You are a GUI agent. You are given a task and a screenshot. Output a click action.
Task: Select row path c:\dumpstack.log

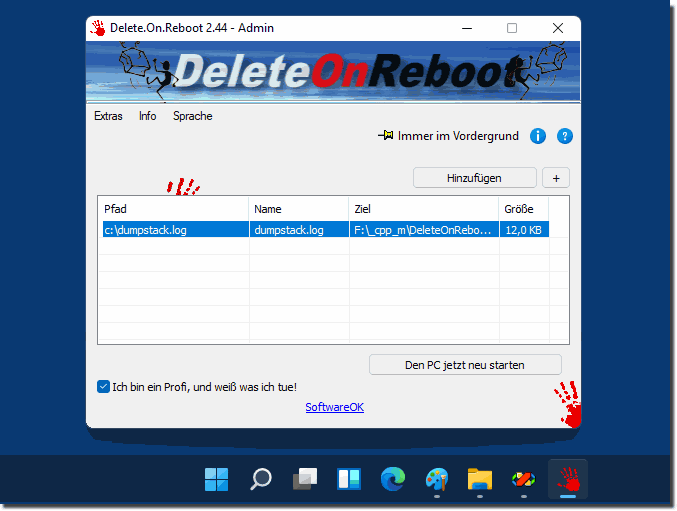[x=176, y=230]
